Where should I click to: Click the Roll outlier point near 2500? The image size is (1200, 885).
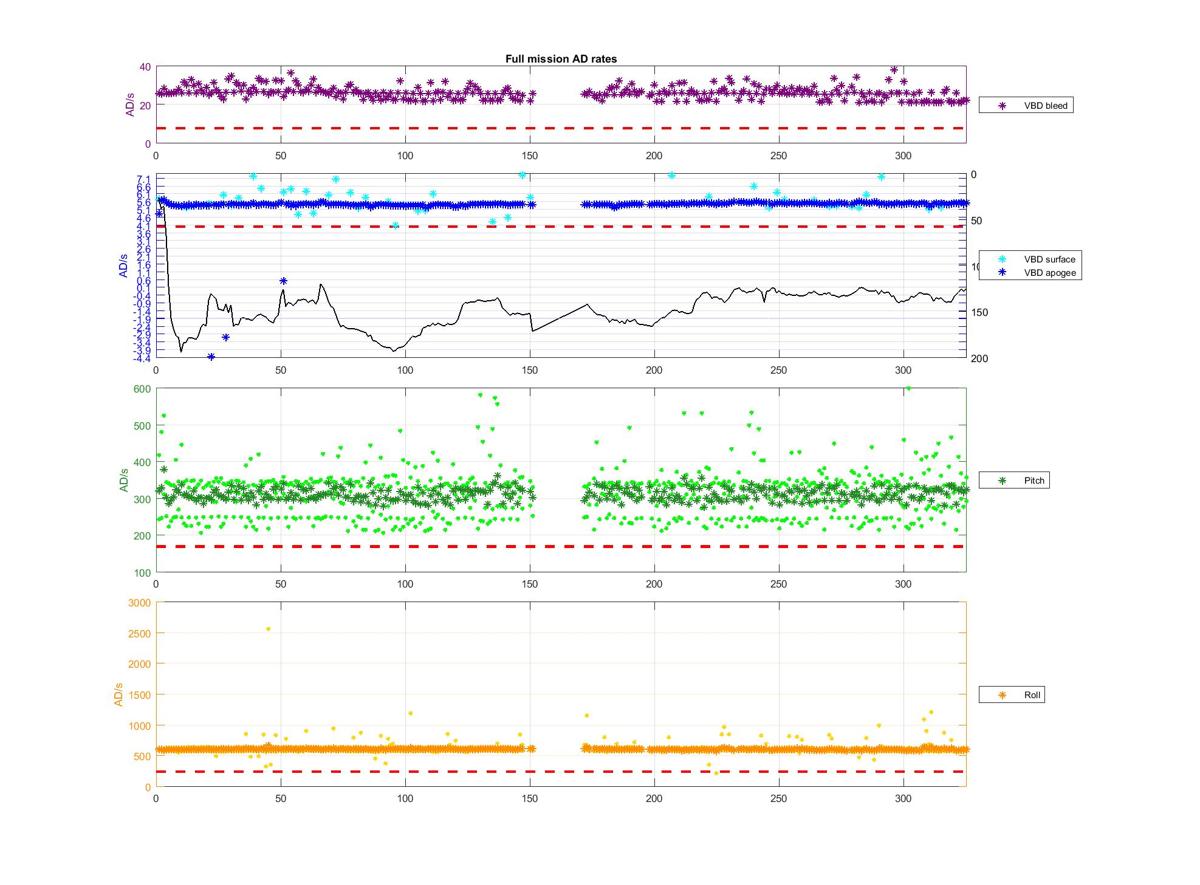pyautogui.click(x=268, y=629)
